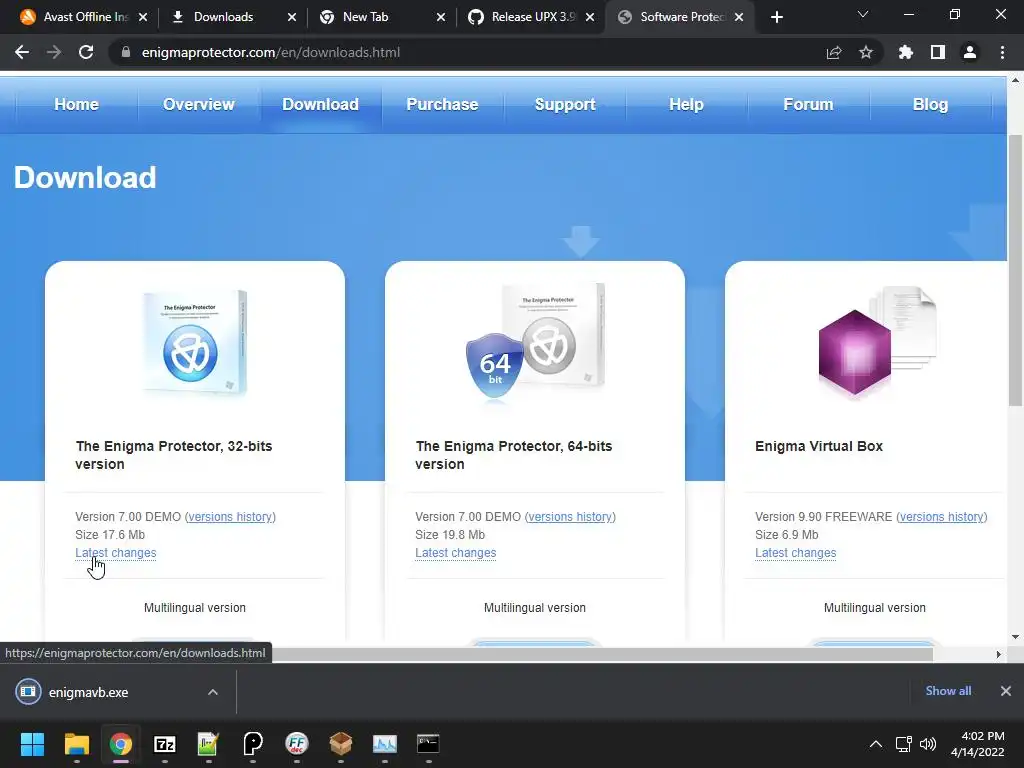Open Chrome side panel

coord(937,52)
